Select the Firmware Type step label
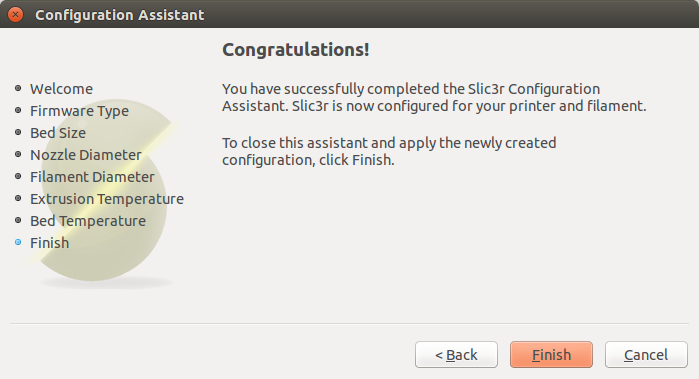 (x=79, y=111)
